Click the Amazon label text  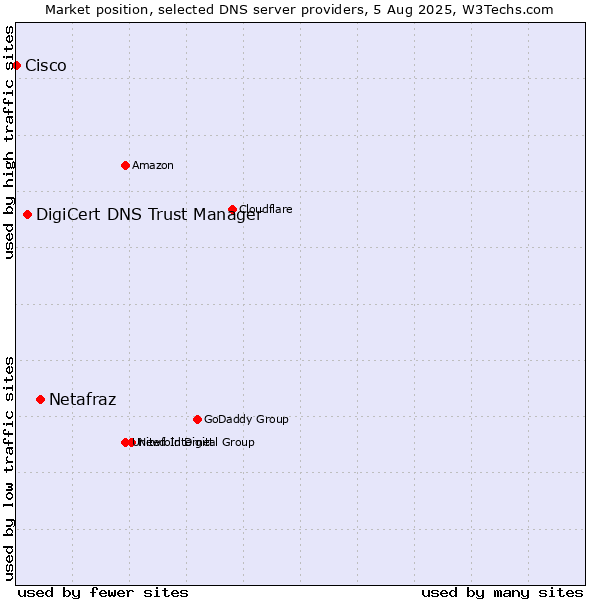[153, 165]
